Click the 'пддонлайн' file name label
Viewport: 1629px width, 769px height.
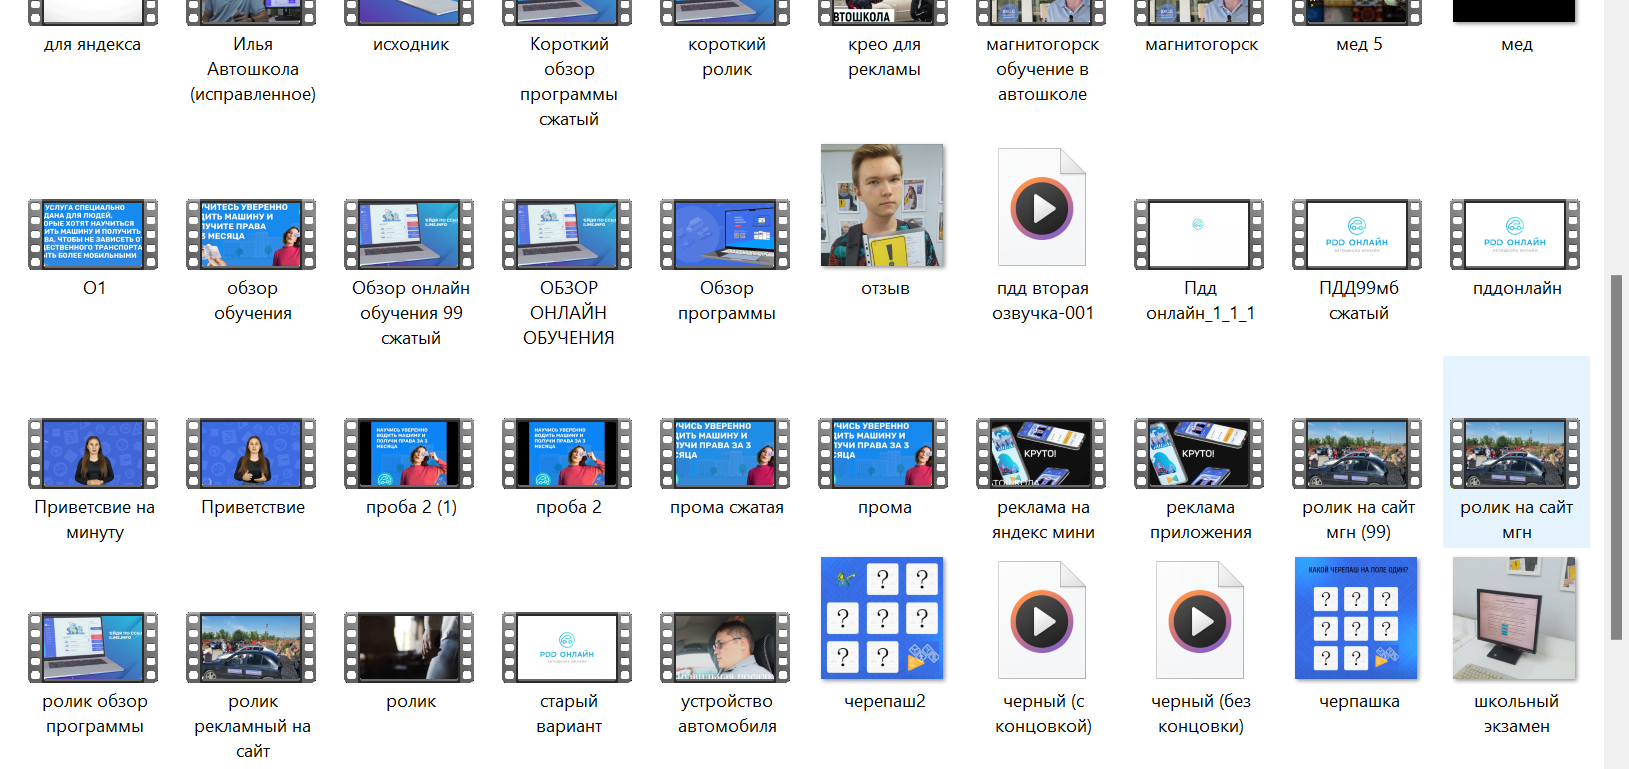pos(1516,289)
